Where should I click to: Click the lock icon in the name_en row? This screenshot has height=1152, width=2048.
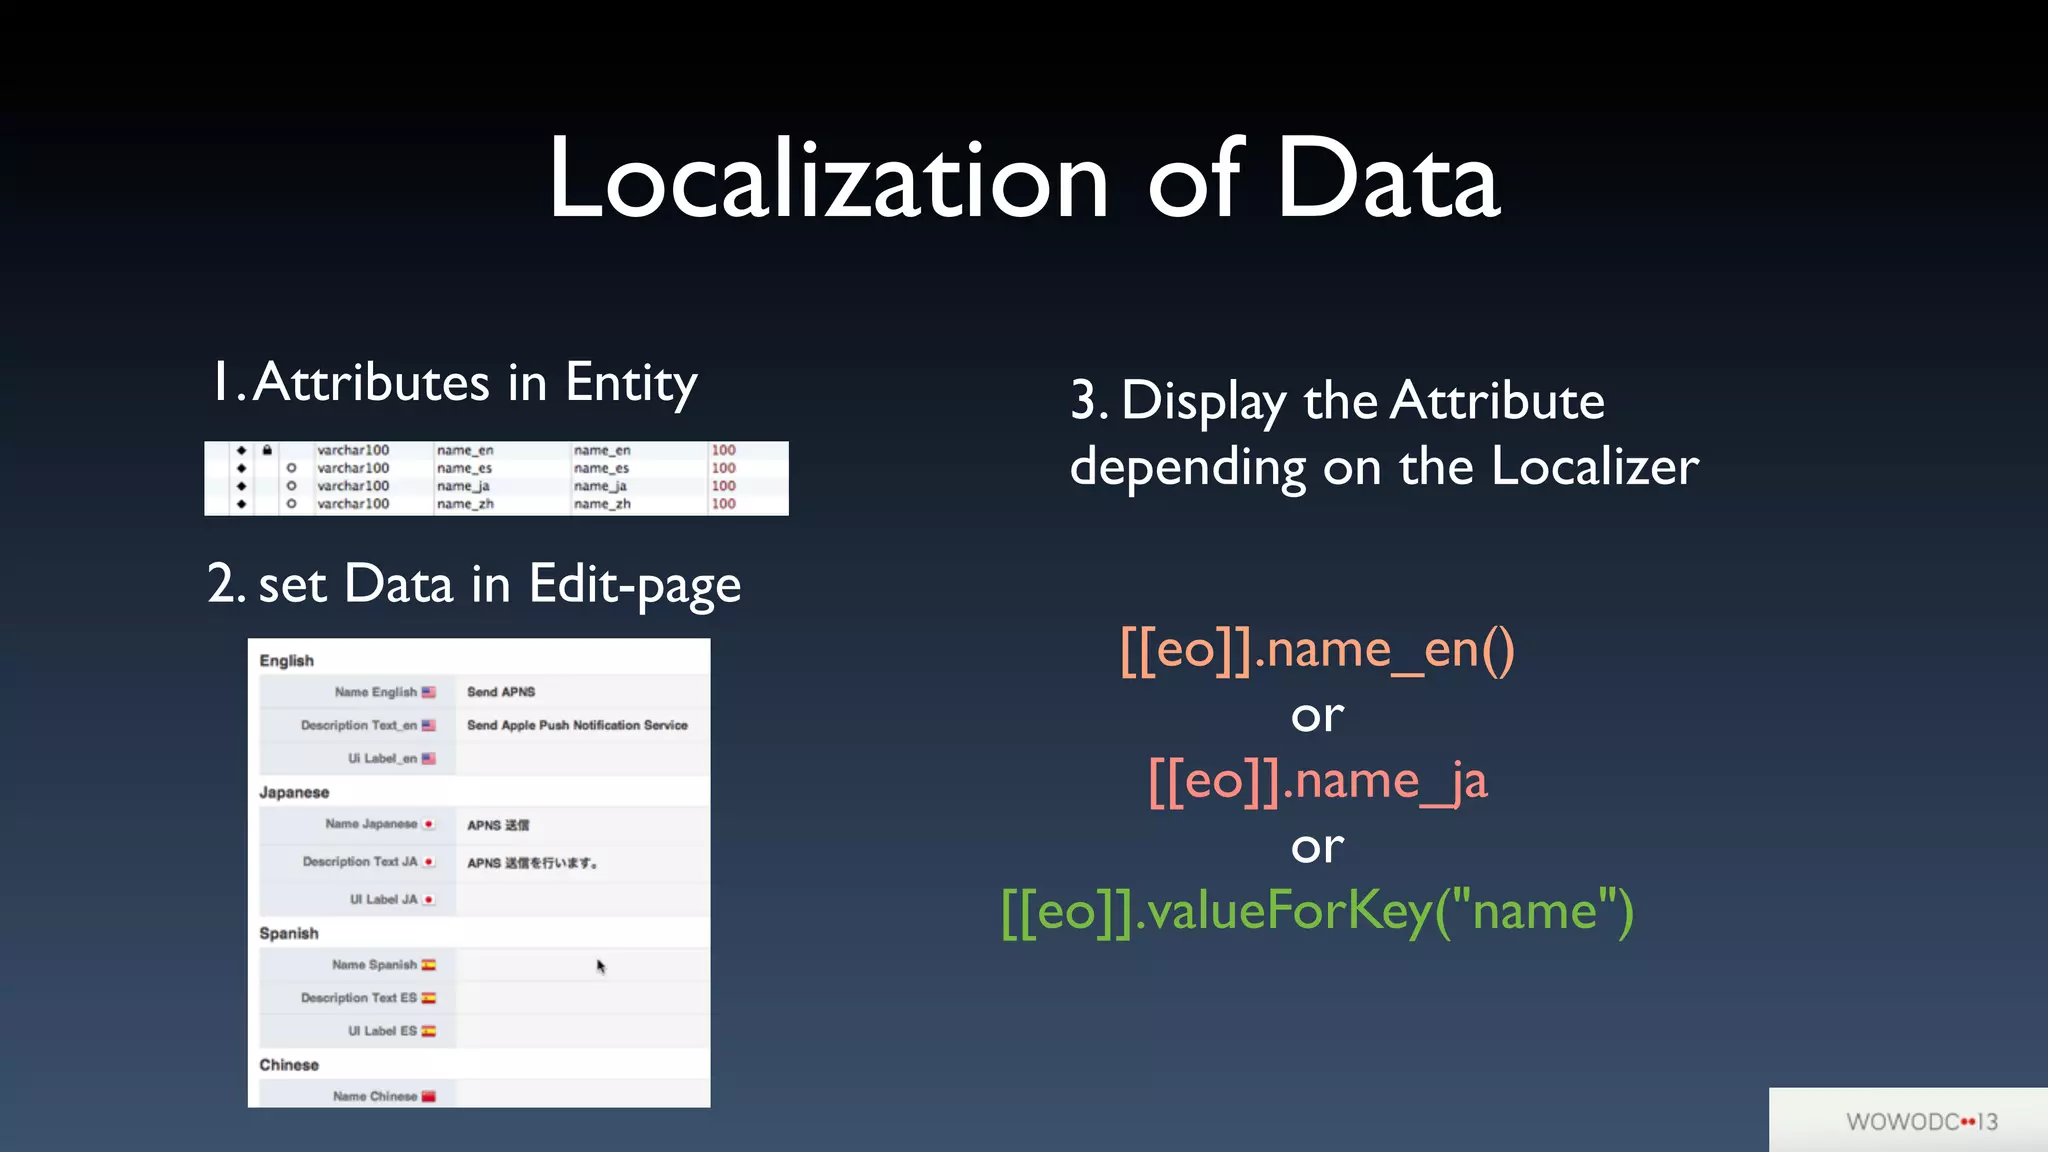tap(267, 450)
